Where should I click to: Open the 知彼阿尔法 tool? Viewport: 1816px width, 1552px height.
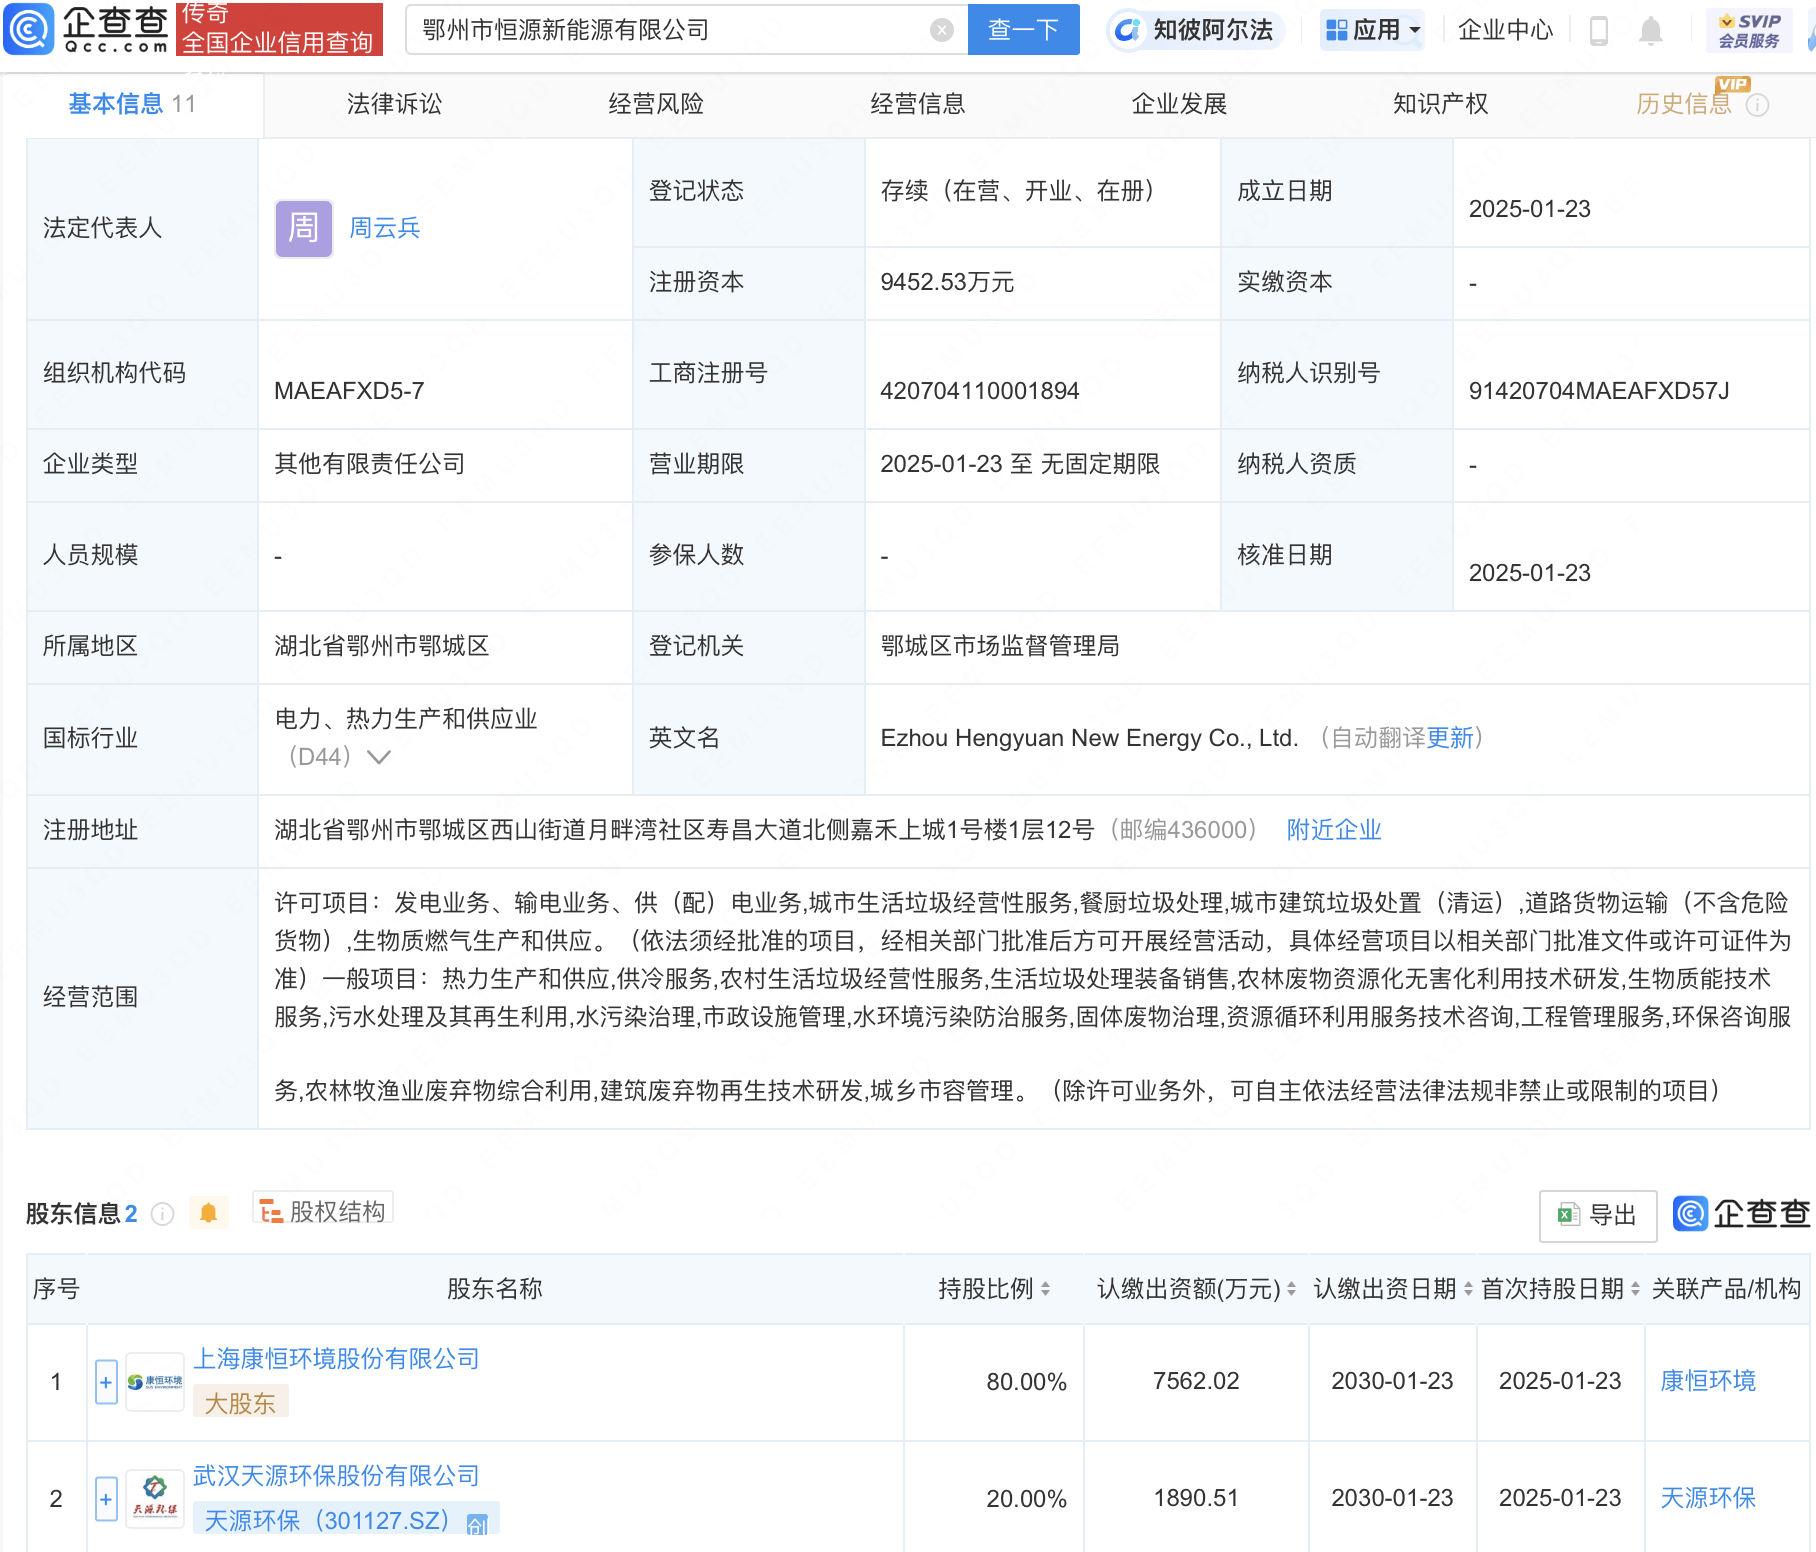click(1195, 30)
